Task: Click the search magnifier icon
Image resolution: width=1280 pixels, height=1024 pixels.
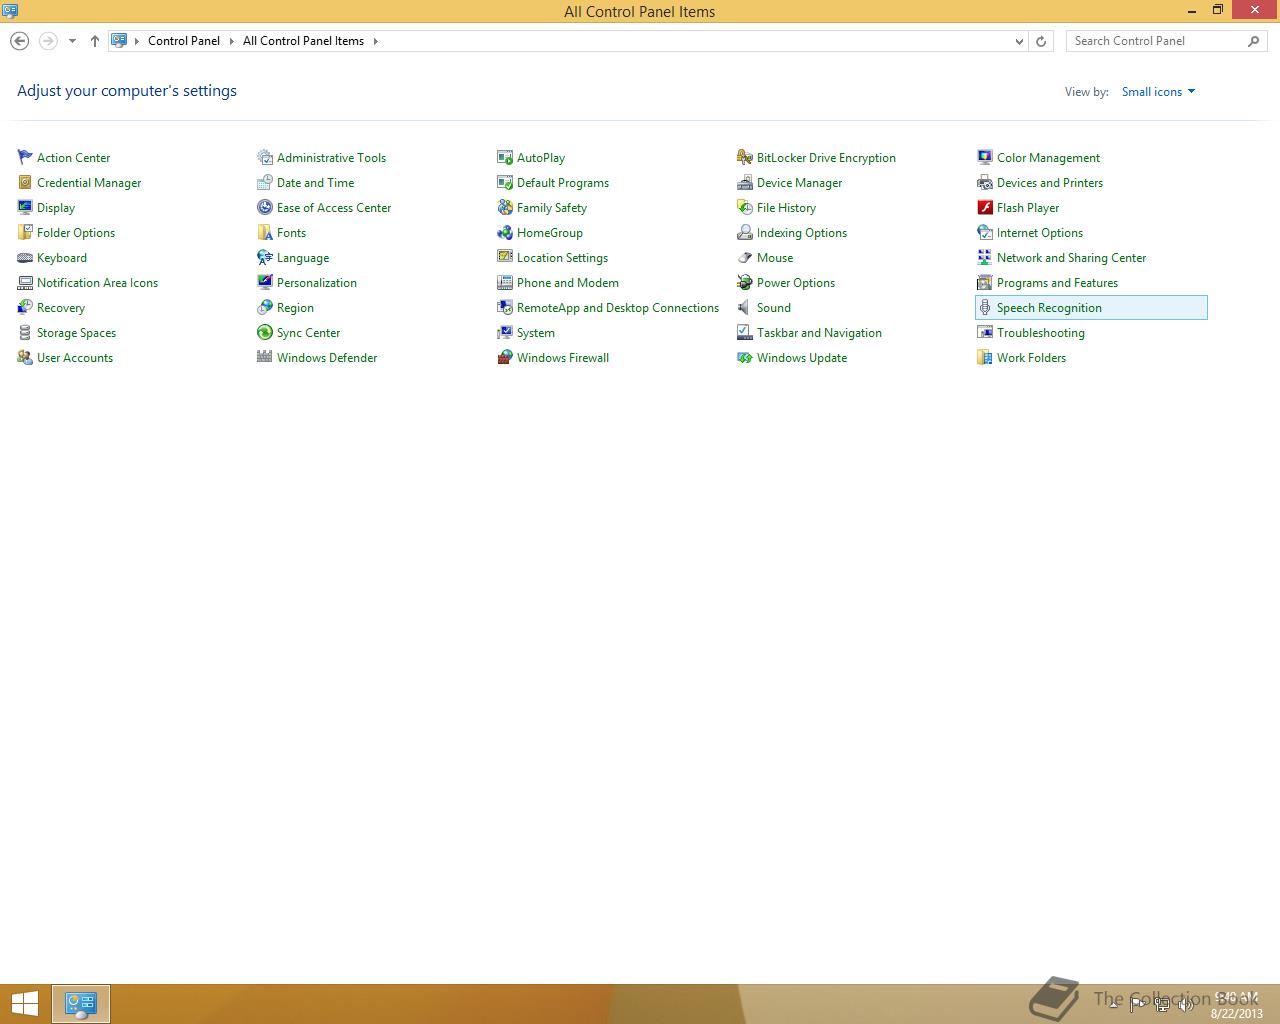Action: [x=1254, y=41]
